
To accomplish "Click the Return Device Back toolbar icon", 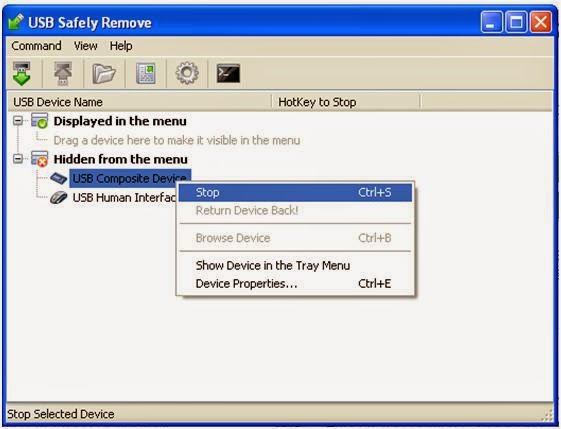I will coord(63,73).
